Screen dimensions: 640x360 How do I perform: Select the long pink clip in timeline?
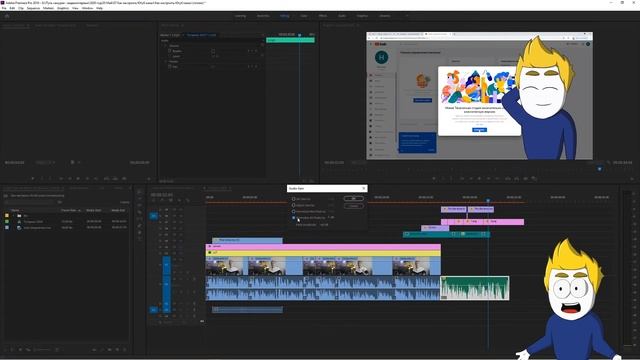[323, 247]
